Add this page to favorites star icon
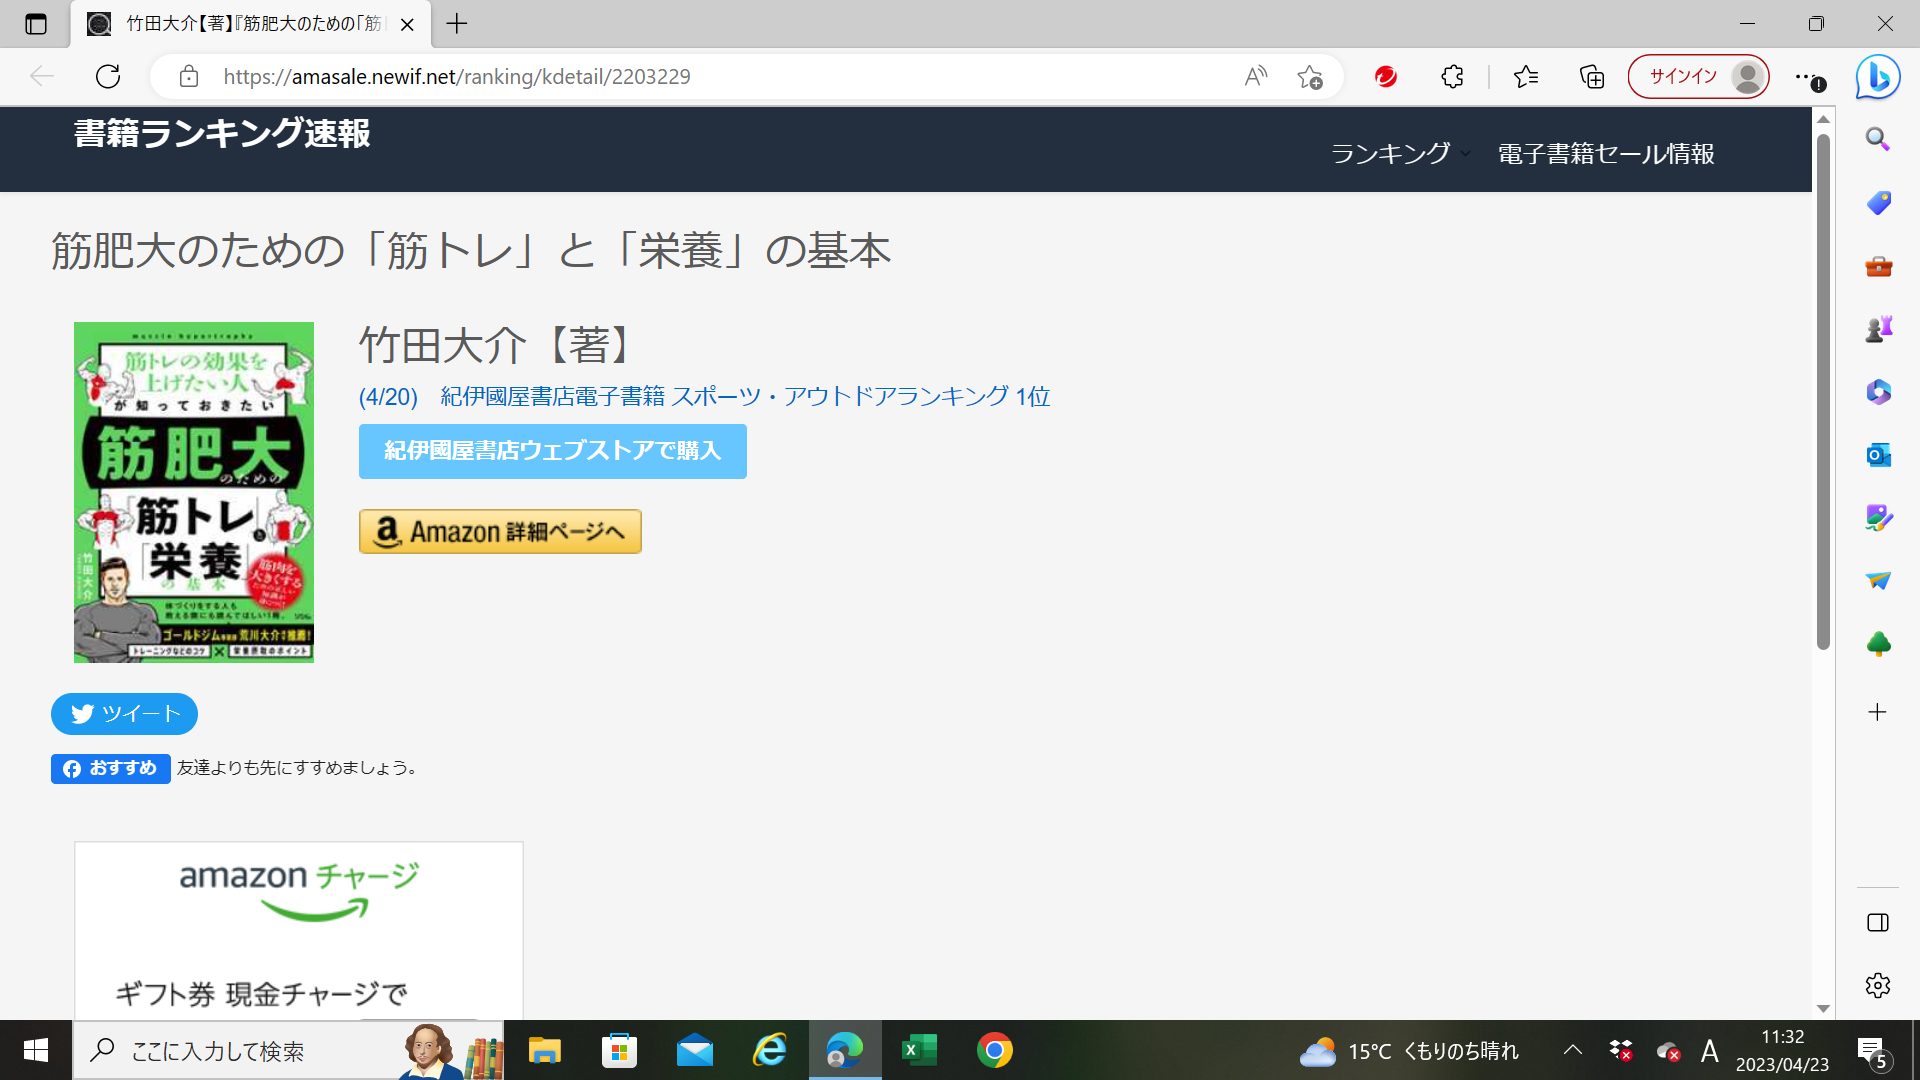Screen dimensions: 1920x1080 (1309, 76)
